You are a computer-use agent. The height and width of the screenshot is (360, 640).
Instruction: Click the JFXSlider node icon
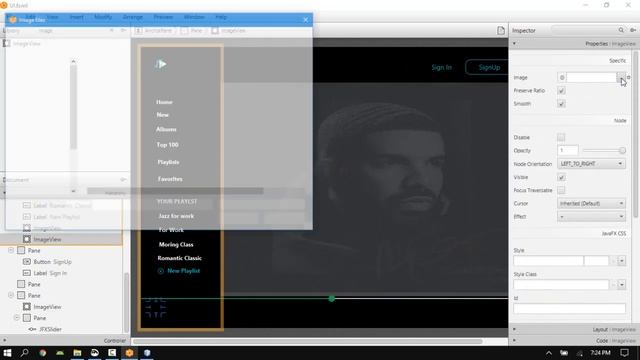click(32, 329)
